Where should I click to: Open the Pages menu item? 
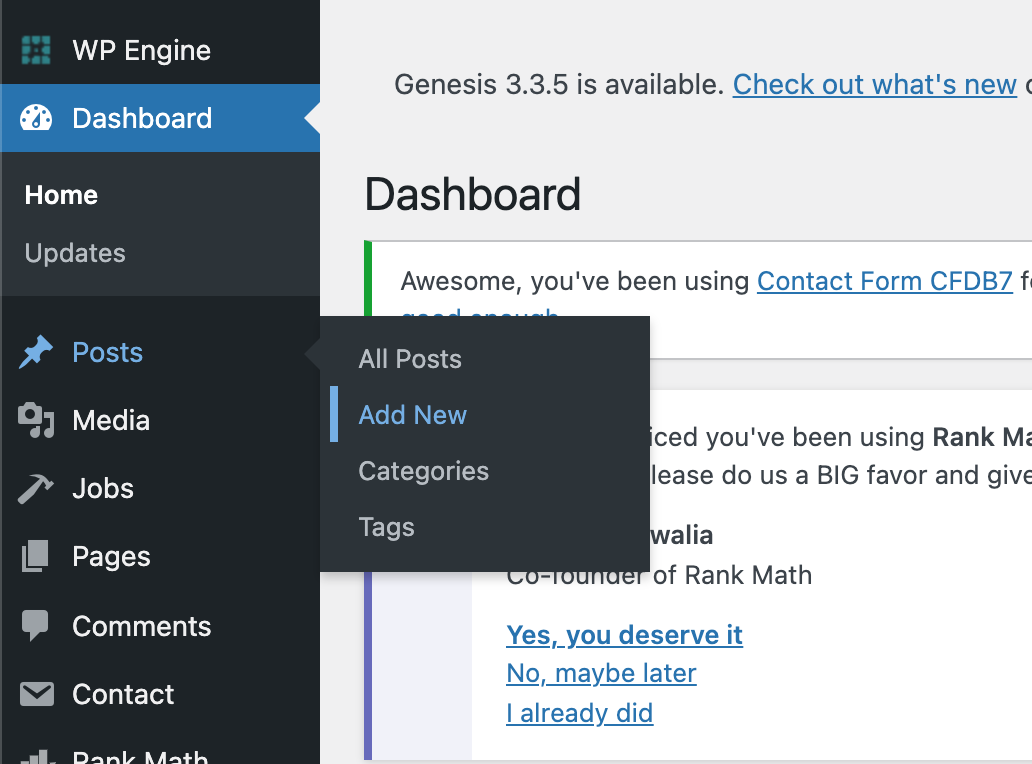coord(161,556)
